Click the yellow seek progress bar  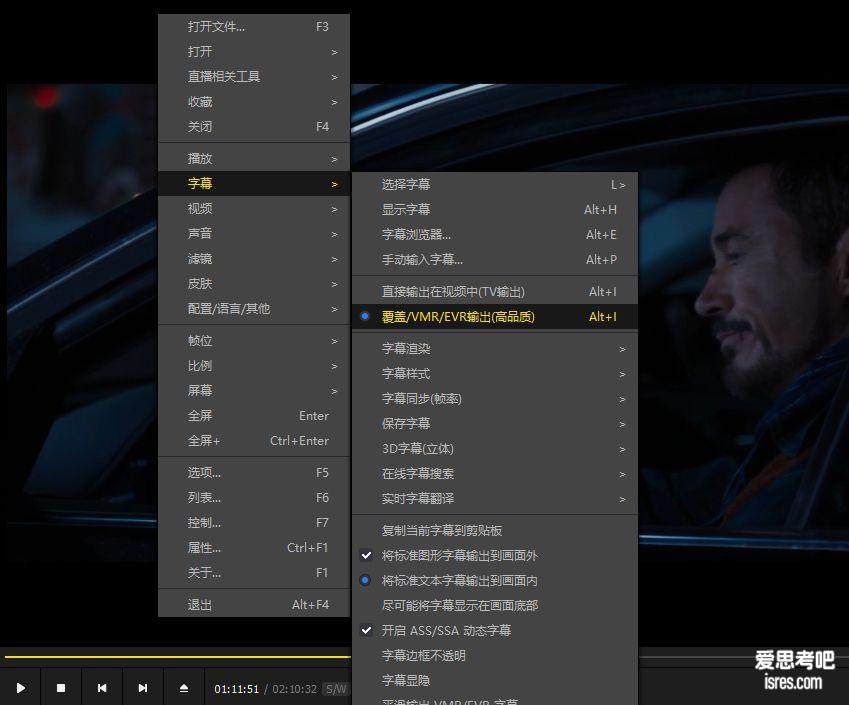click(x=178, y=657)
